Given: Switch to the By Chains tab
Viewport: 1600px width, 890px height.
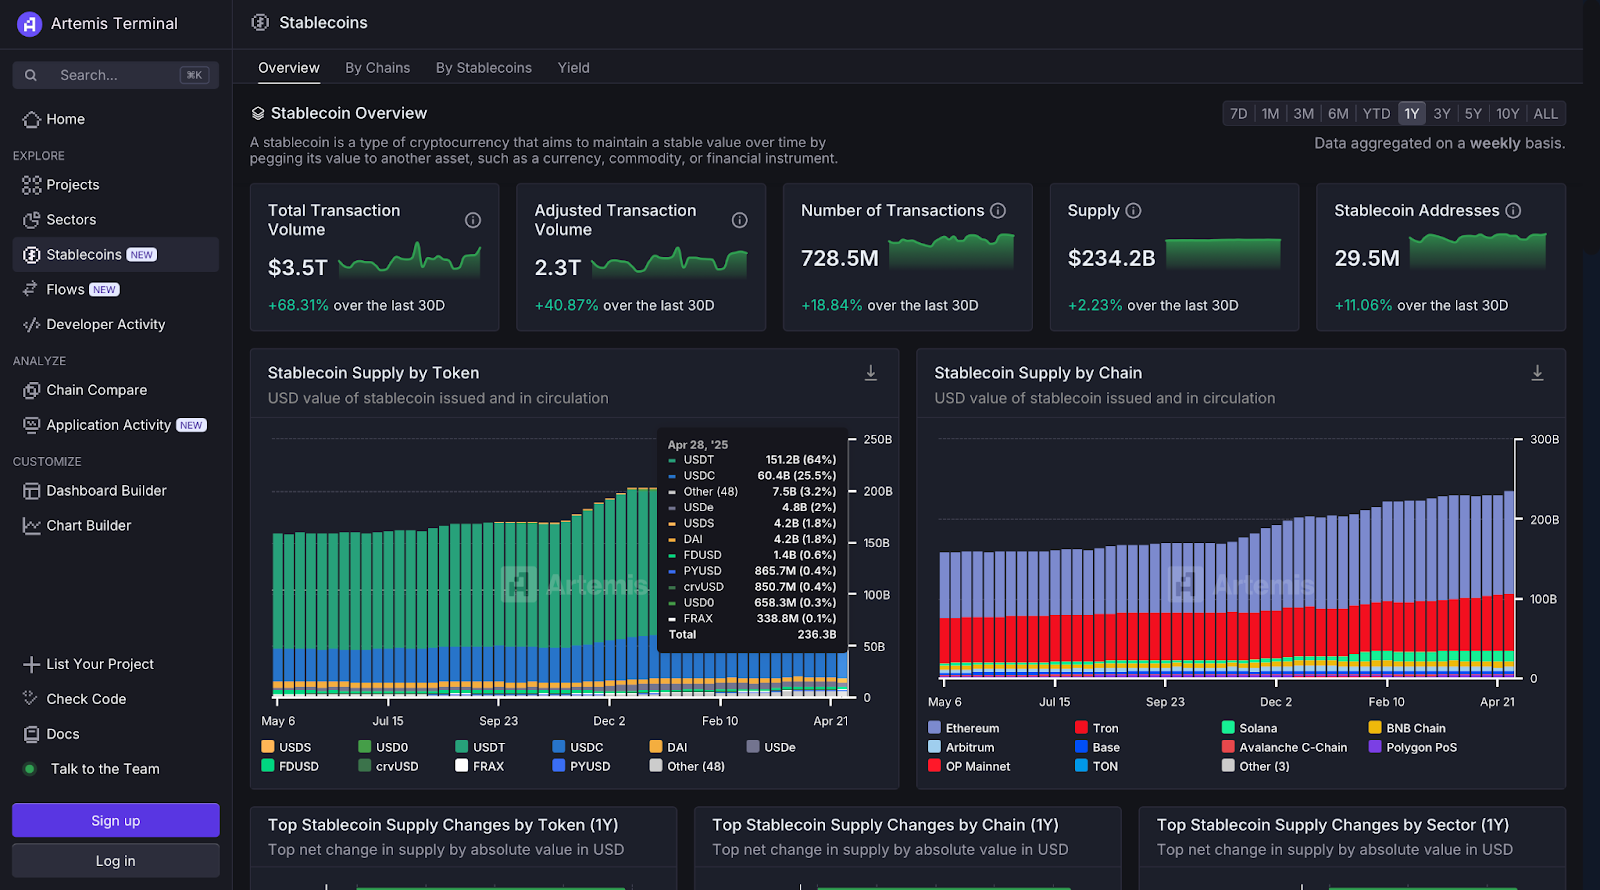Looking at the screenshot, I should (378, 68).
